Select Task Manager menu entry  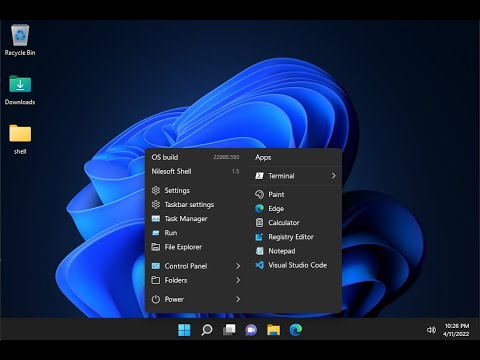(196, 219)
